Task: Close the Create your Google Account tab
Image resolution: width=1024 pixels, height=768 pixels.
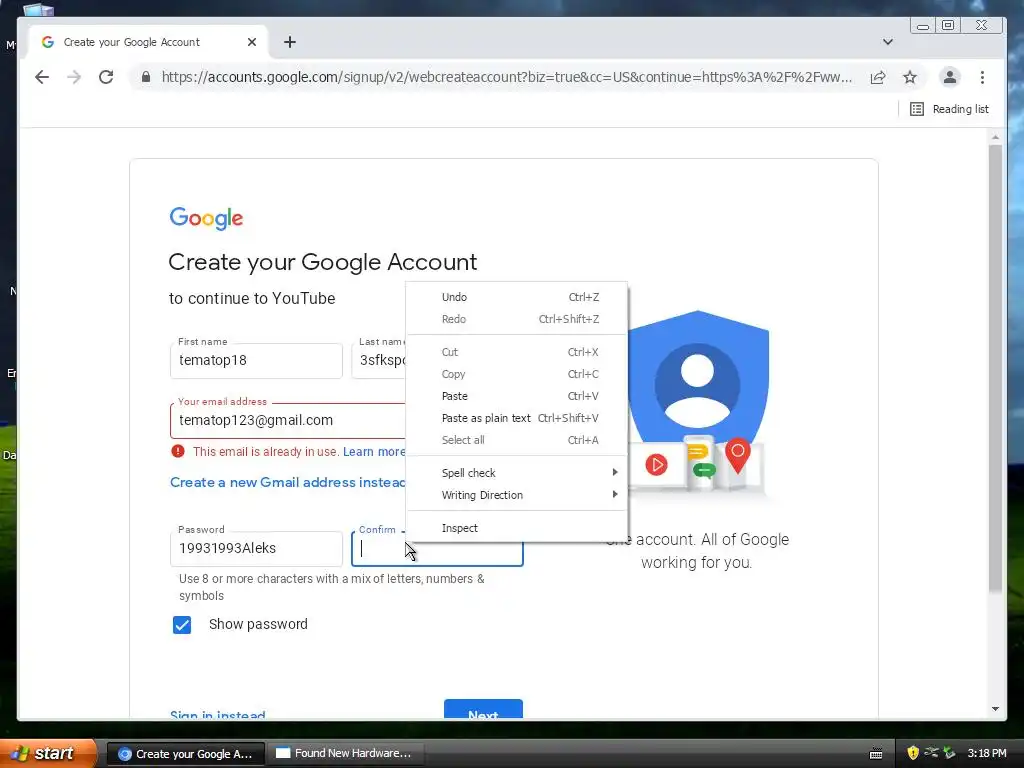Action: 252,42
